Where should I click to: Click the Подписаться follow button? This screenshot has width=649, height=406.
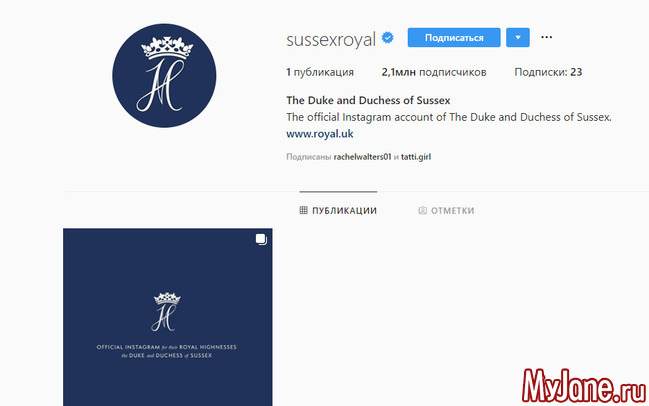click(454, 38)
